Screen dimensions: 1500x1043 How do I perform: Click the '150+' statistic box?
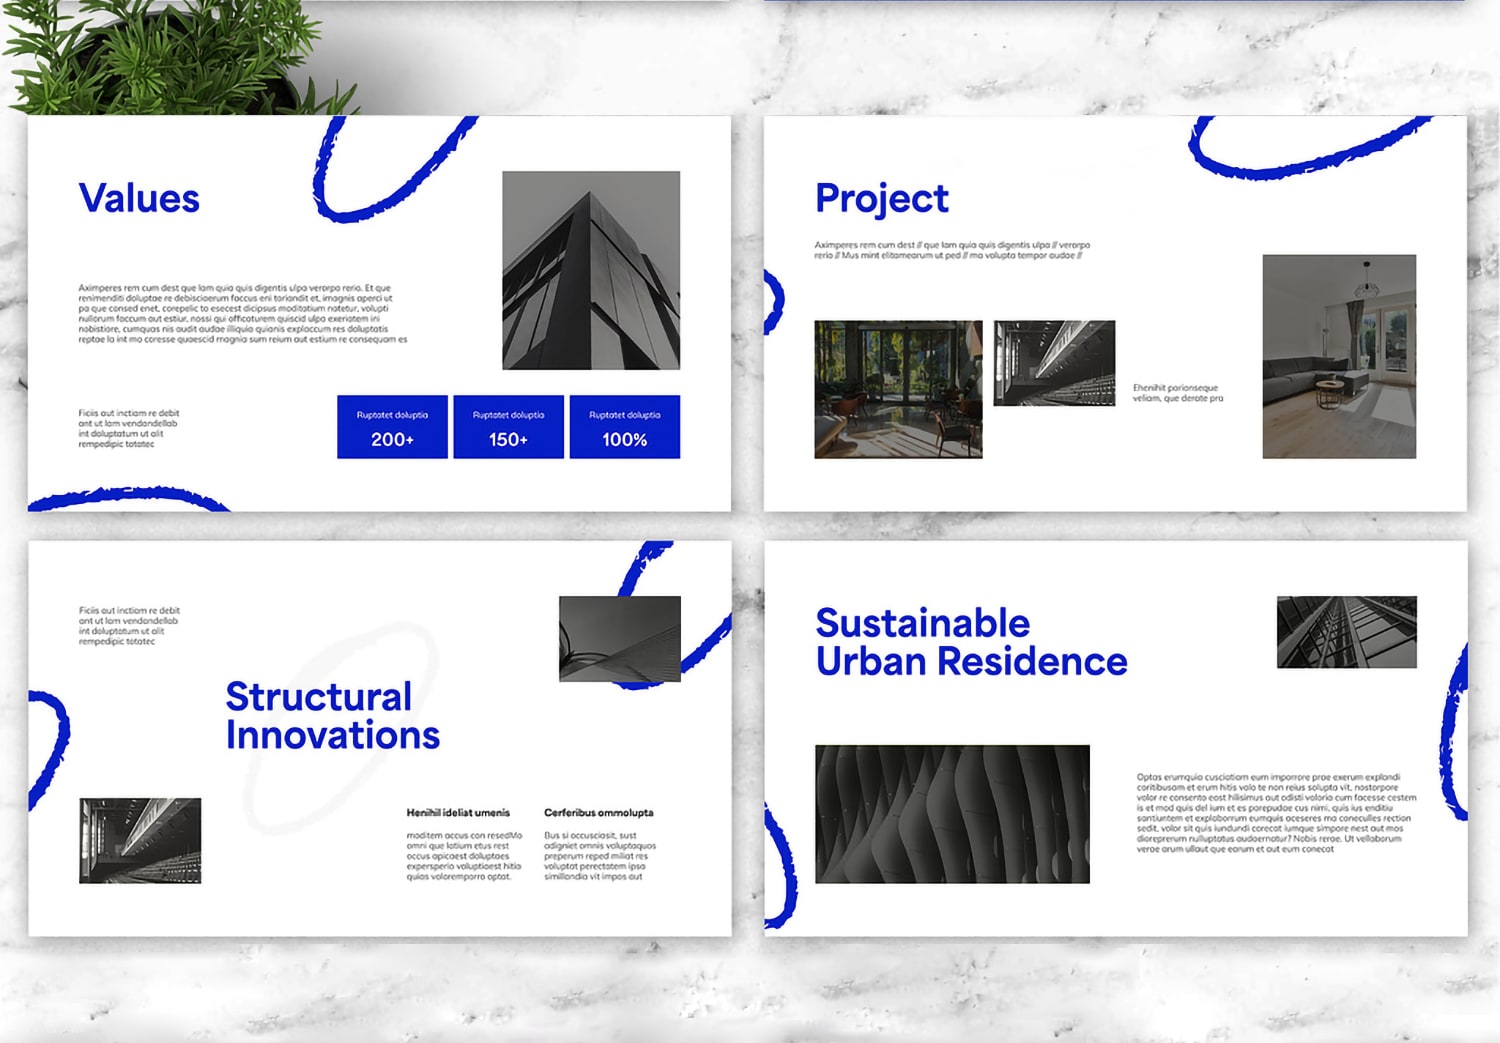click(508, 427)
